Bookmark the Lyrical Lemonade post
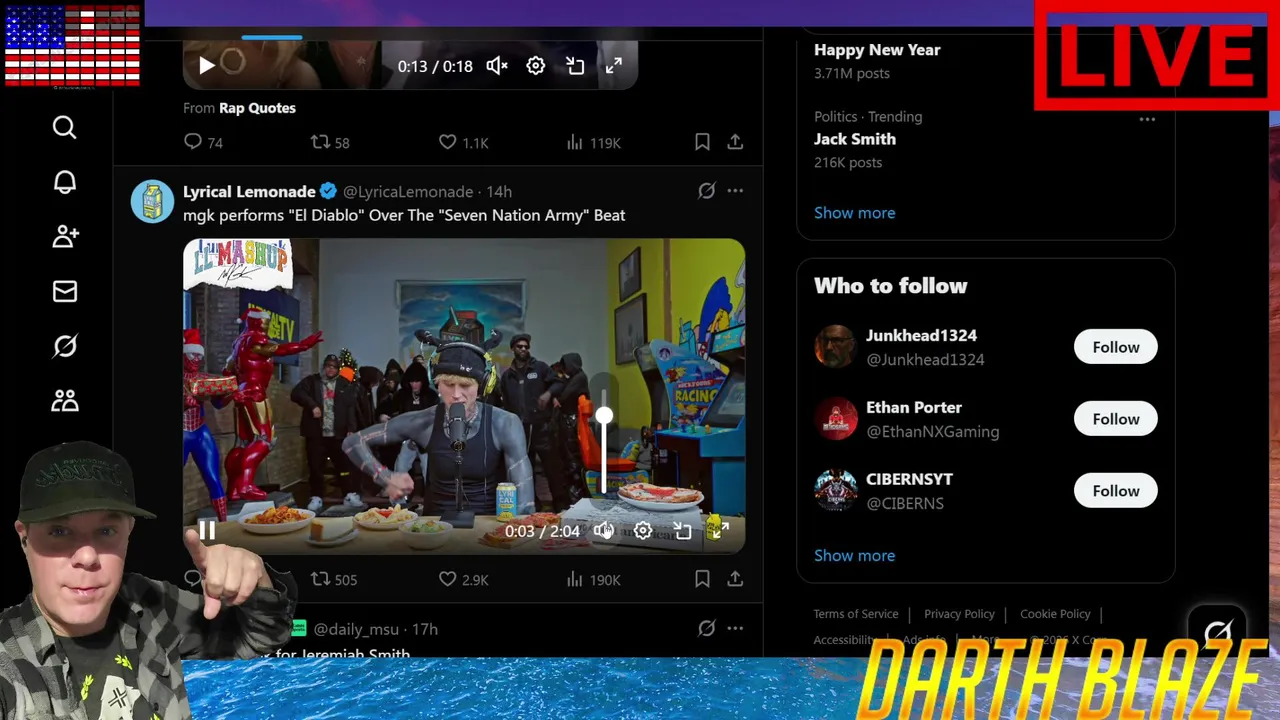Viewport: 1280px width, 720px height. point(702,579)
